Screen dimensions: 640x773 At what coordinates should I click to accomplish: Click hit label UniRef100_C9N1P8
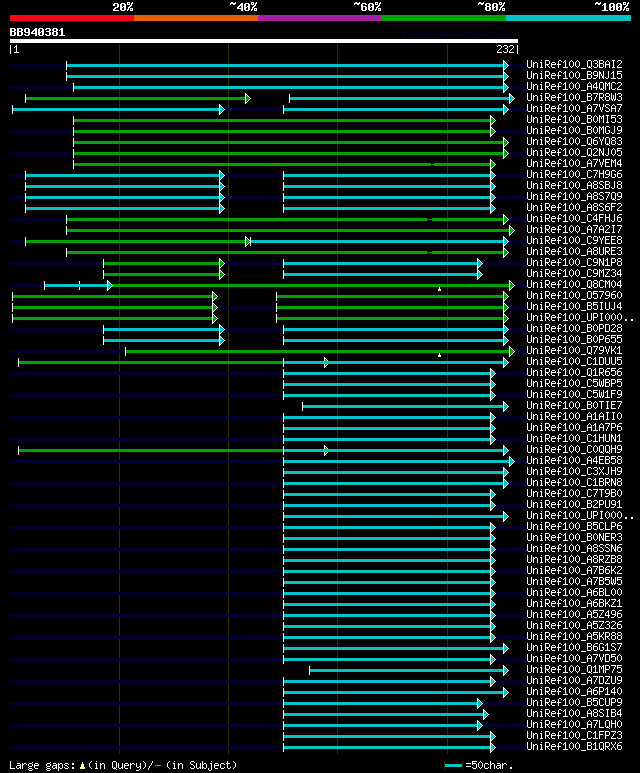pyautogui.click(x=574, y=262)
